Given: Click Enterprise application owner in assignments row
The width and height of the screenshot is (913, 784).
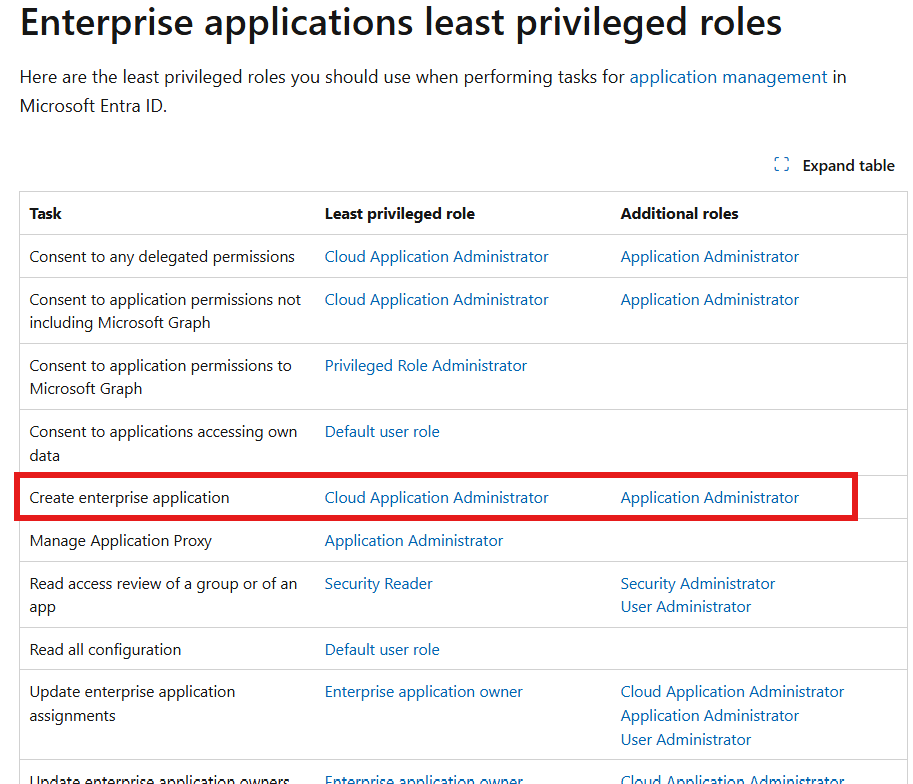Looking at the screenshot, I should pos(423,691).
